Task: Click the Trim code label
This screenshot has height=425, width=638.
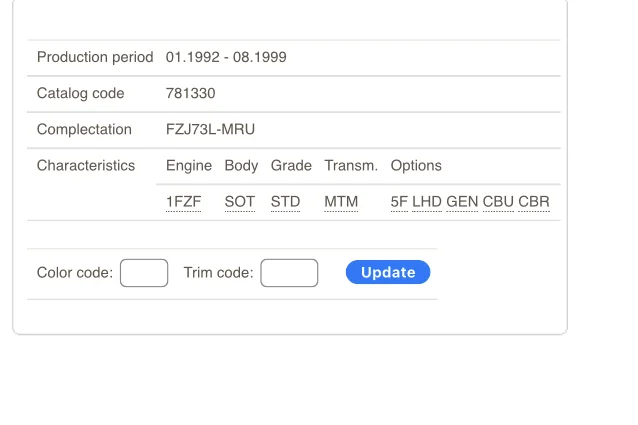Action: point(218,273)
